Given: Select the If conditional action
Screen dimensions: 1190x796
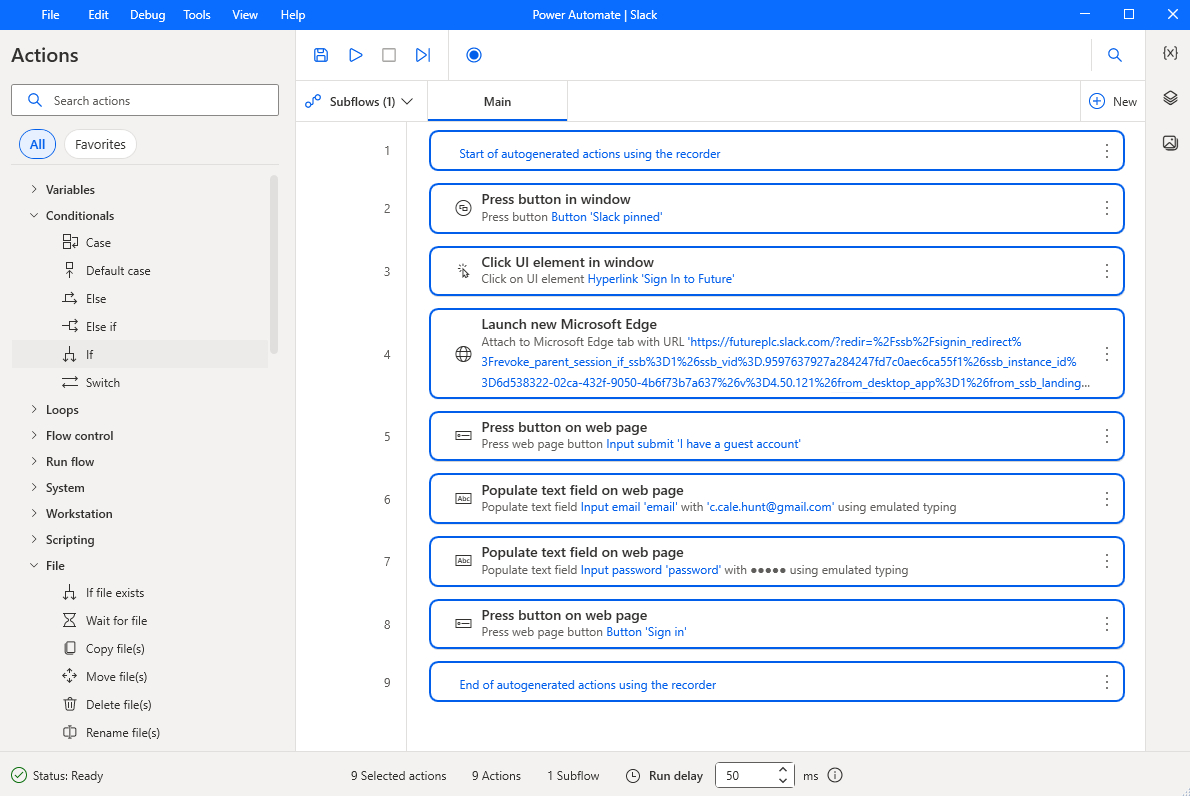Looking at the screenshot, I should [140, 354].
